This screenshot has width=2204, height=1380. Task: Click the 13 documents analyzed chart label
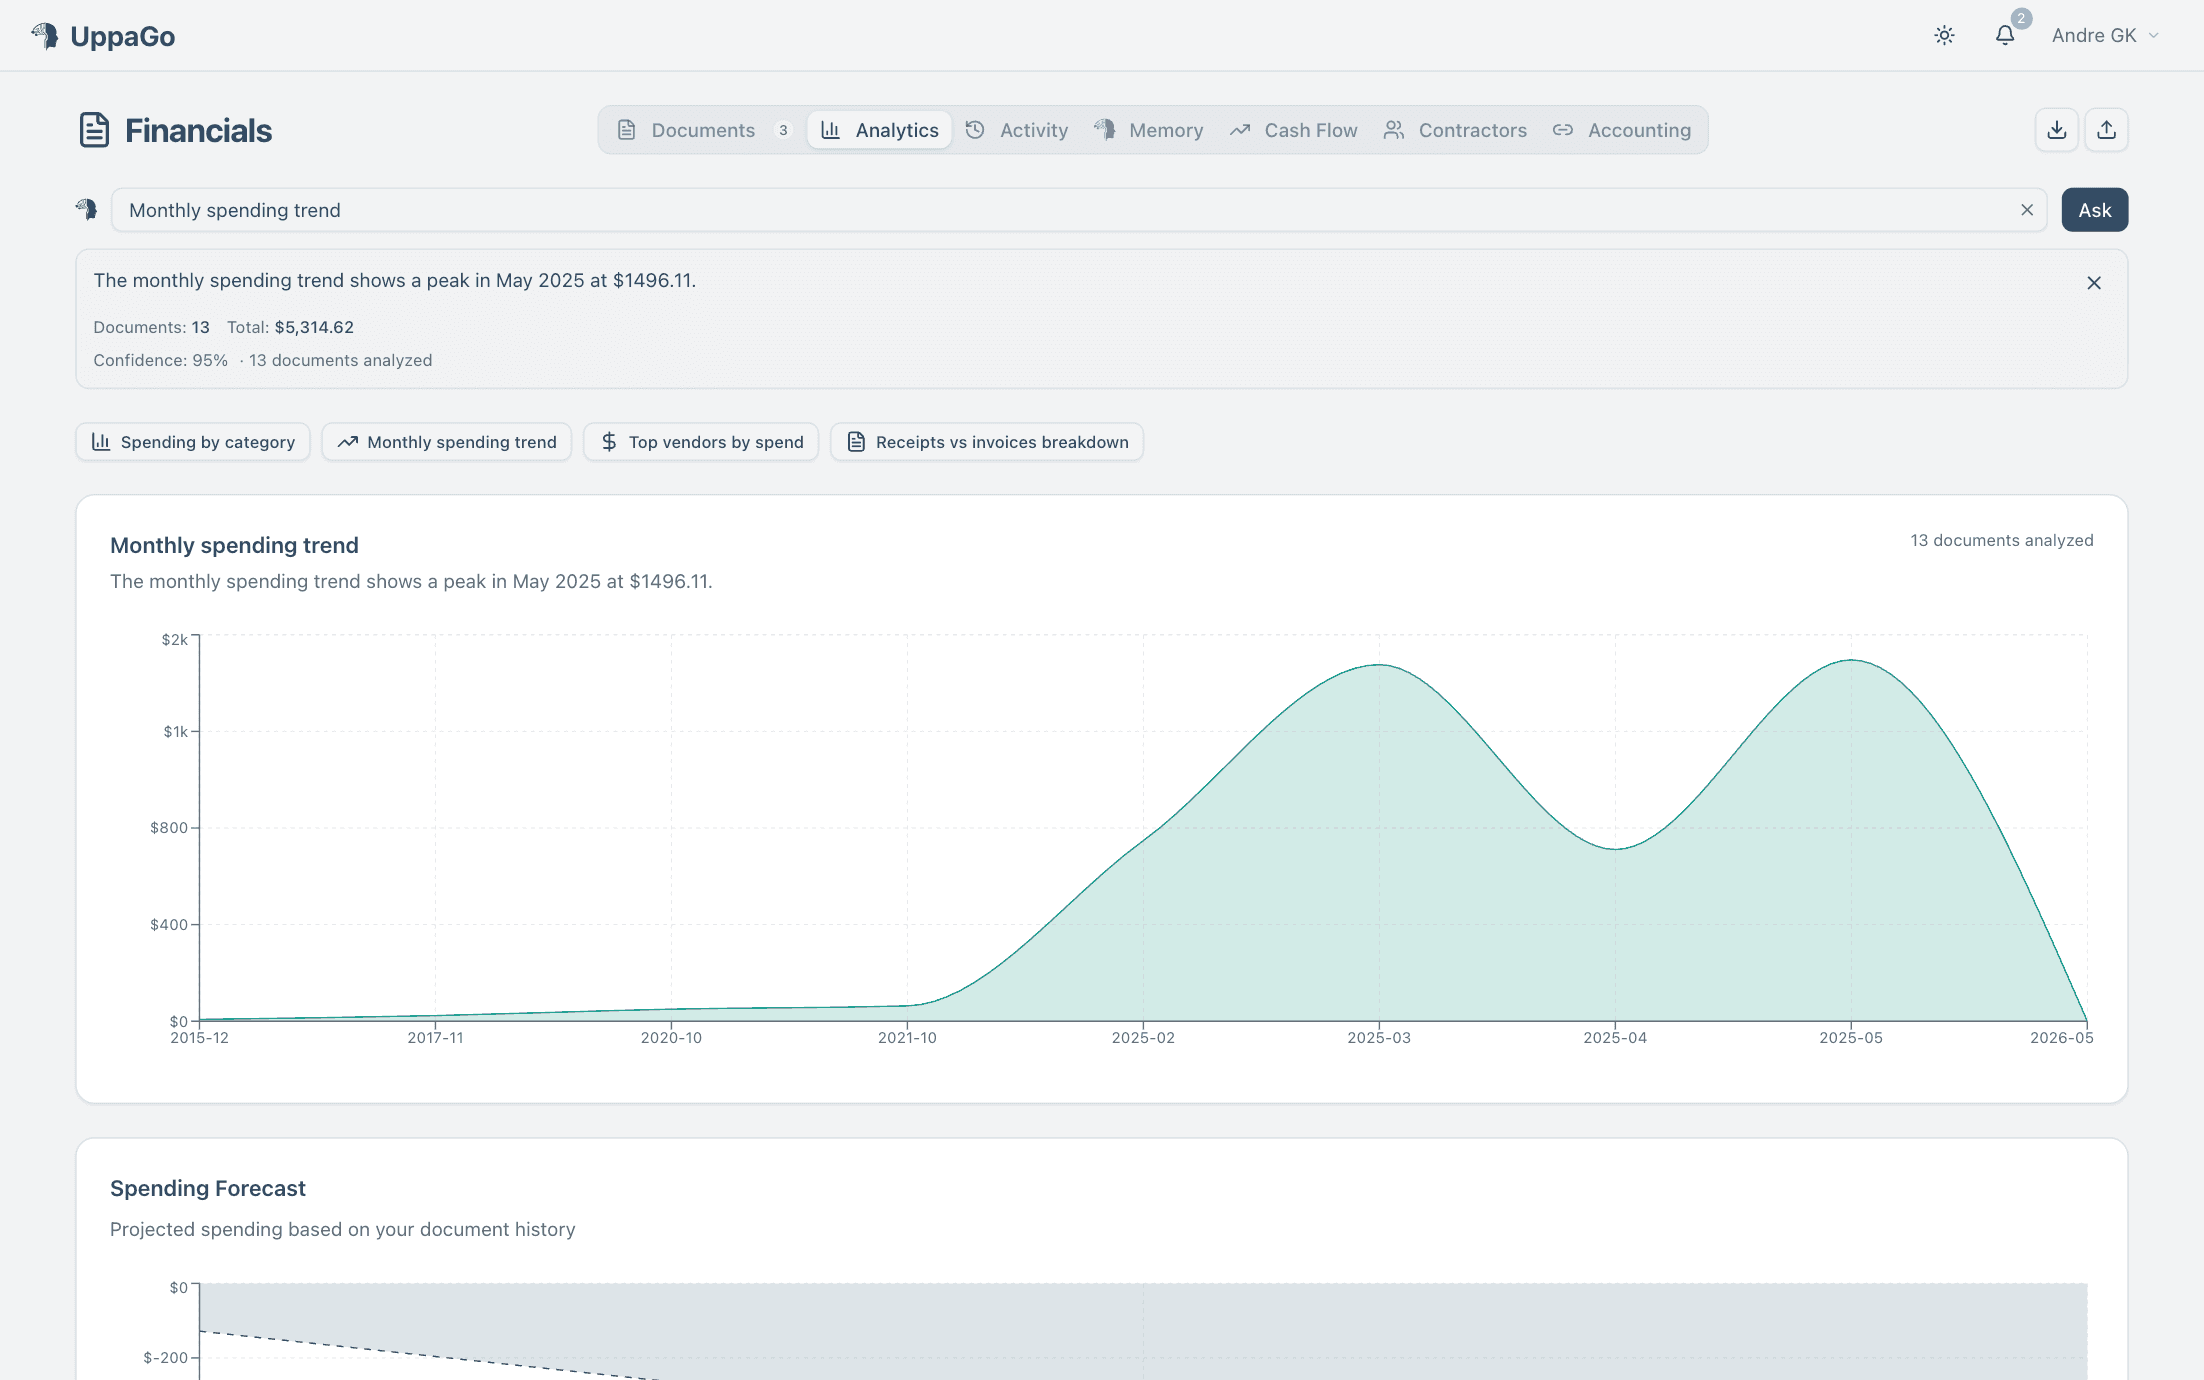(2002, 540)
